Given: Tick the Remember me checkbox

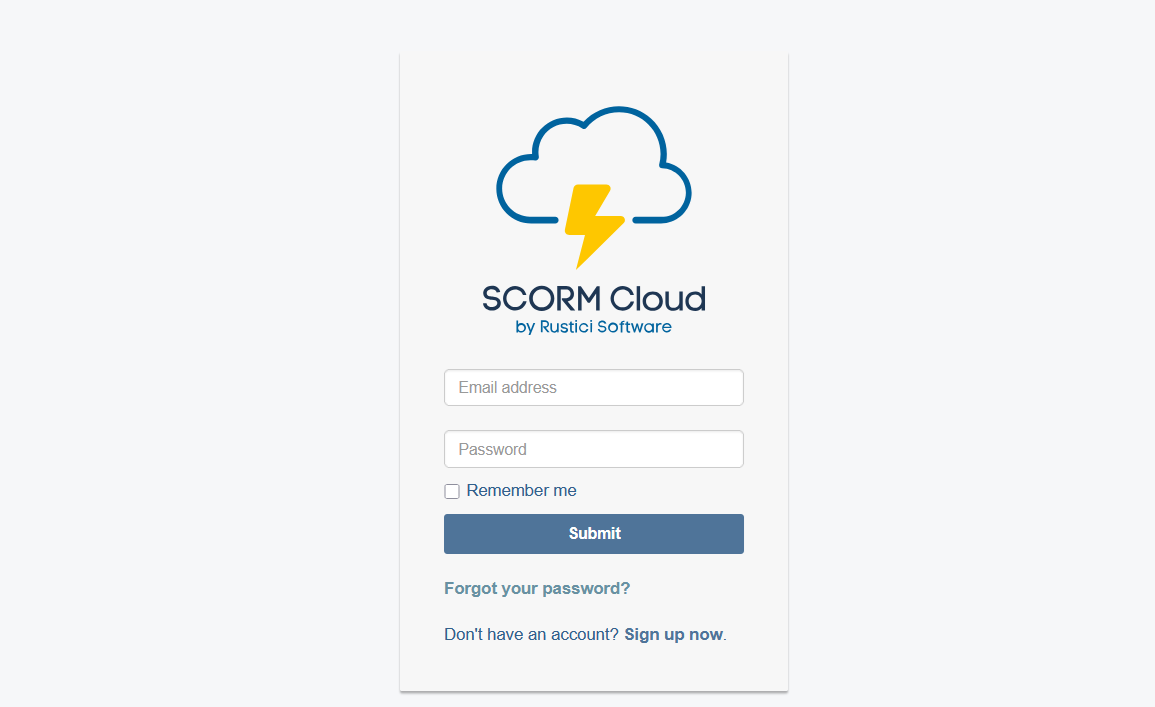Looking at the screenshot, I should click(x=452, y=491).
